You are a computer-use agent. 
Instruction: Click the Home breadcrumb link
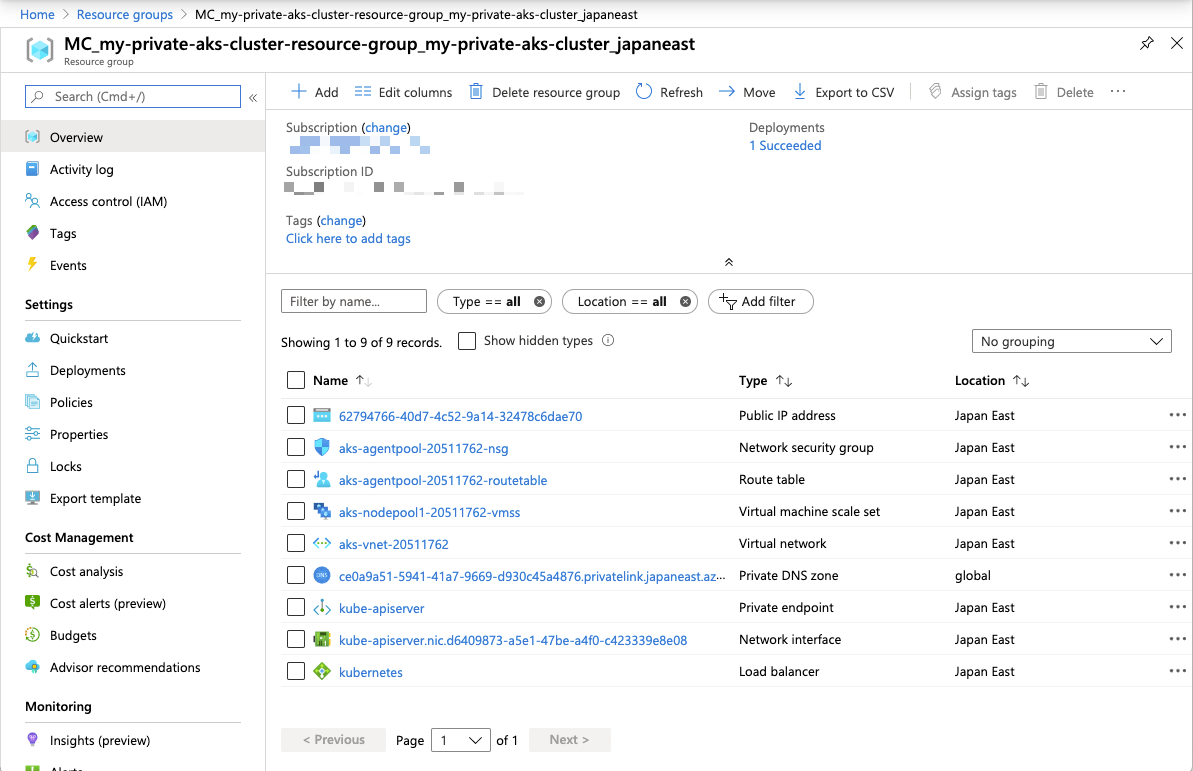[37, 14]
